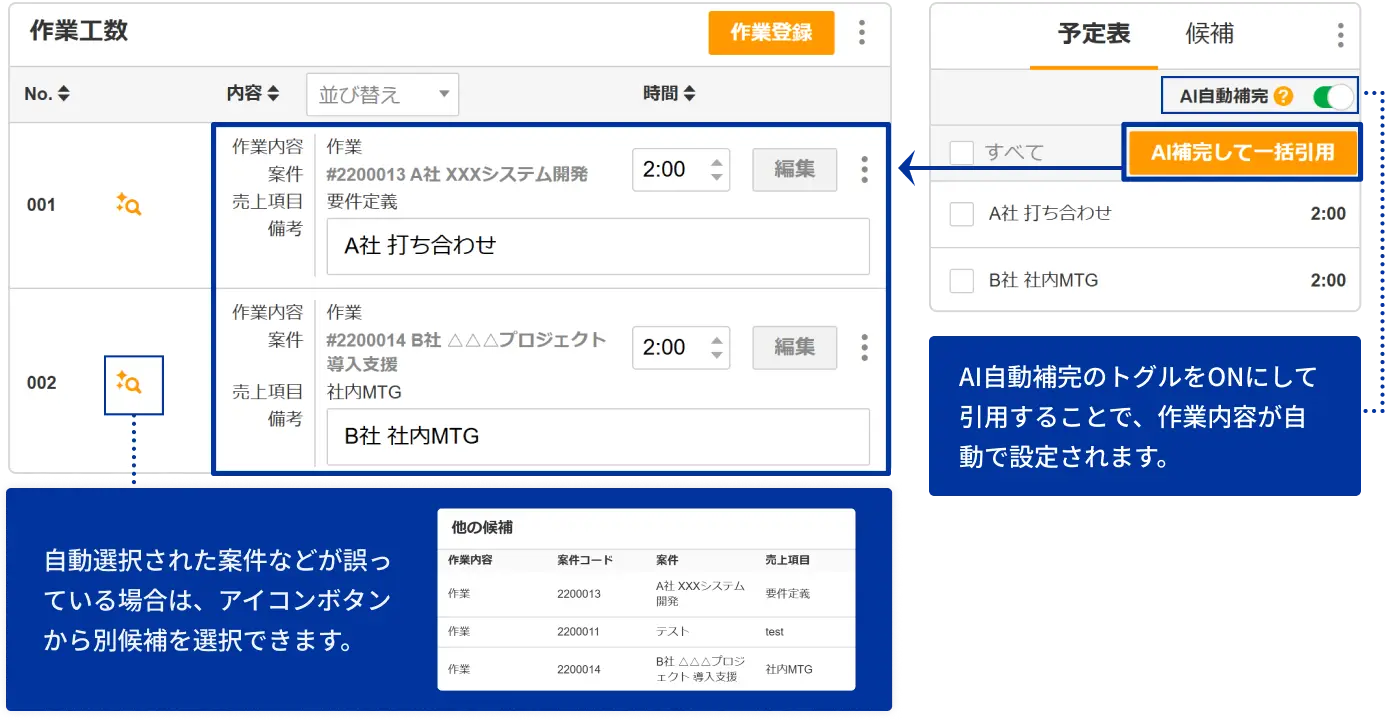Check the B社 社内MTG schedule checkbox
Viewport: 1400px width, 720px height.
coord(961,281)
